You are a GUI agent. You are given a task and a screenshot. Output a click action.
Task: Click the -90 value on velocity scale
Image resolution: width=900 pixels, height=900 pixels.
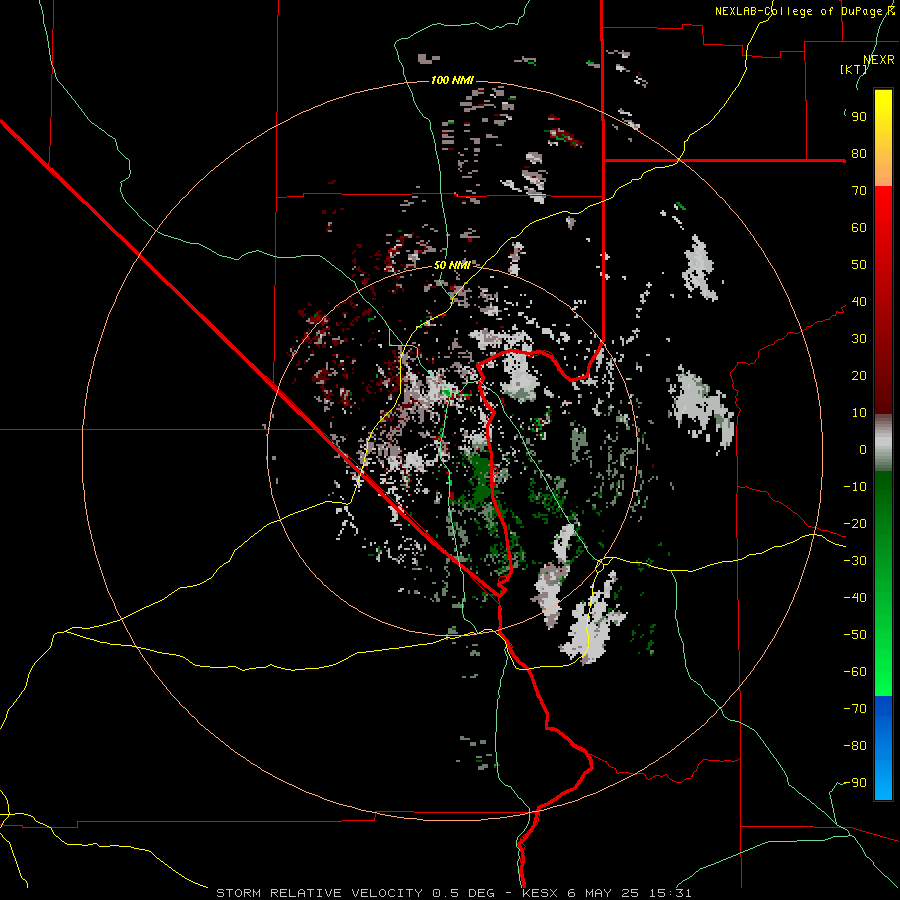855,783
